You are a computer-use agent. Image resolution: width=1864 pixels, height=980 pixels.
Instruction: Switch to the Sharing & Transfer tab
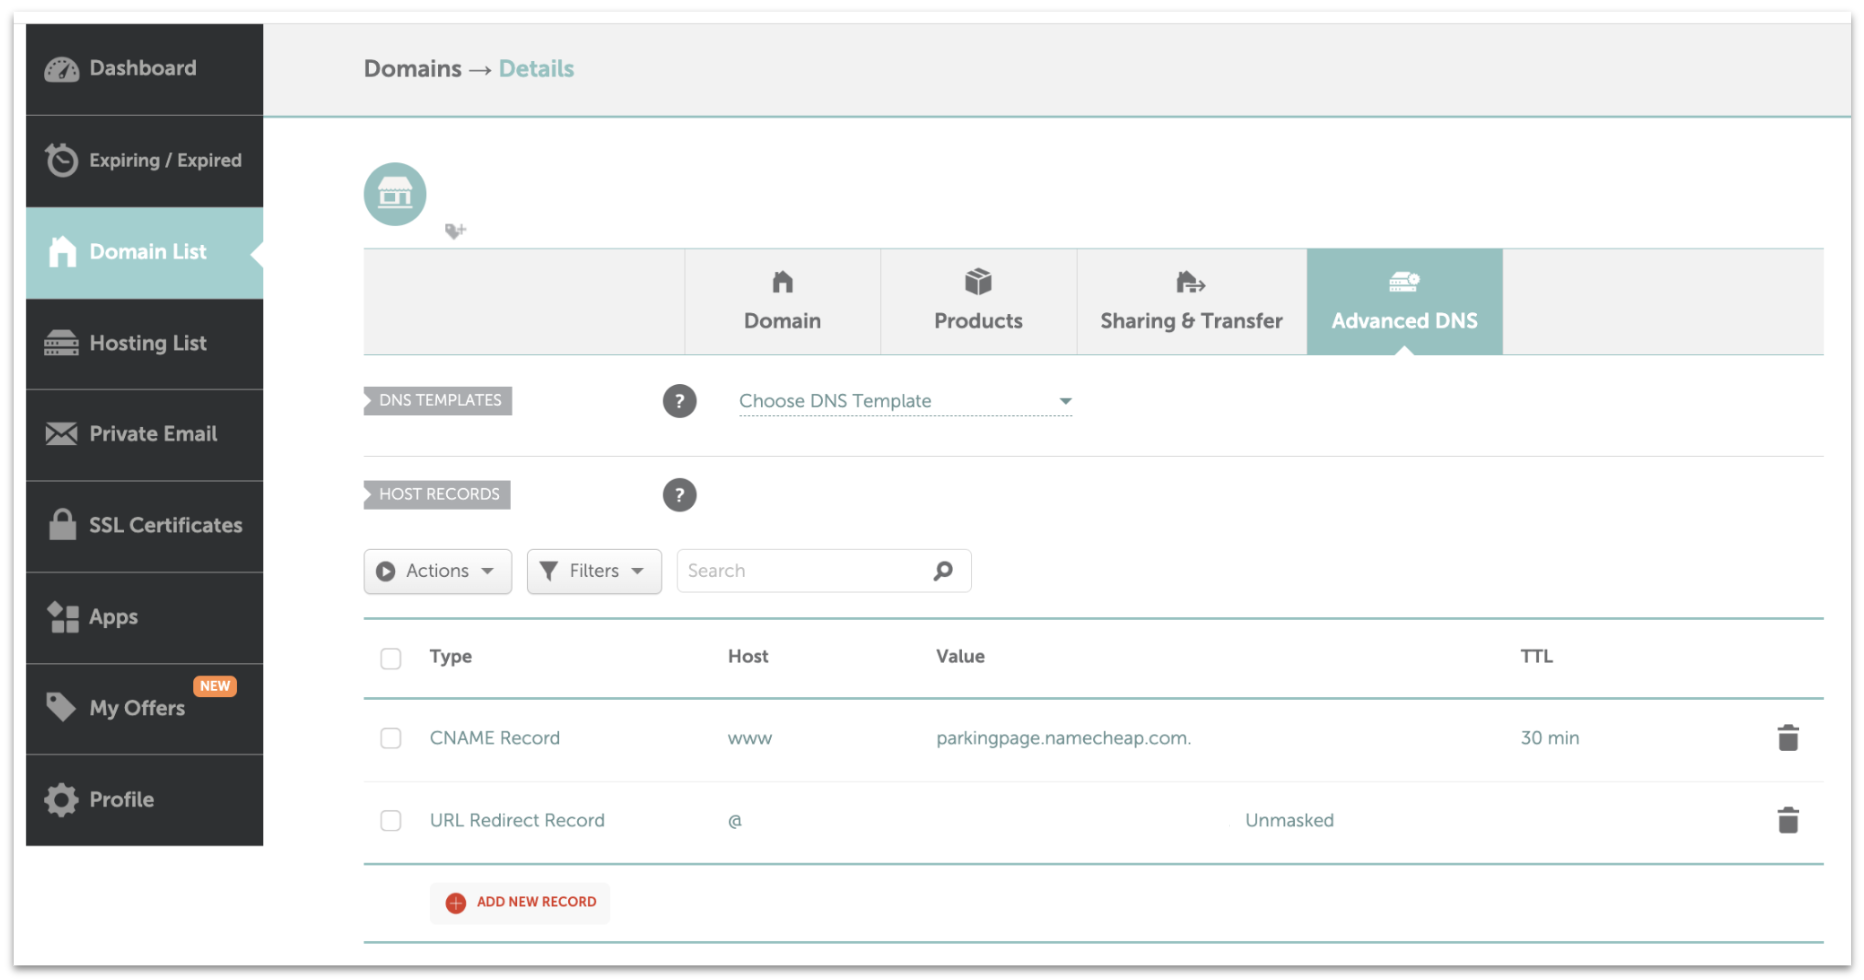(1190, 301)
